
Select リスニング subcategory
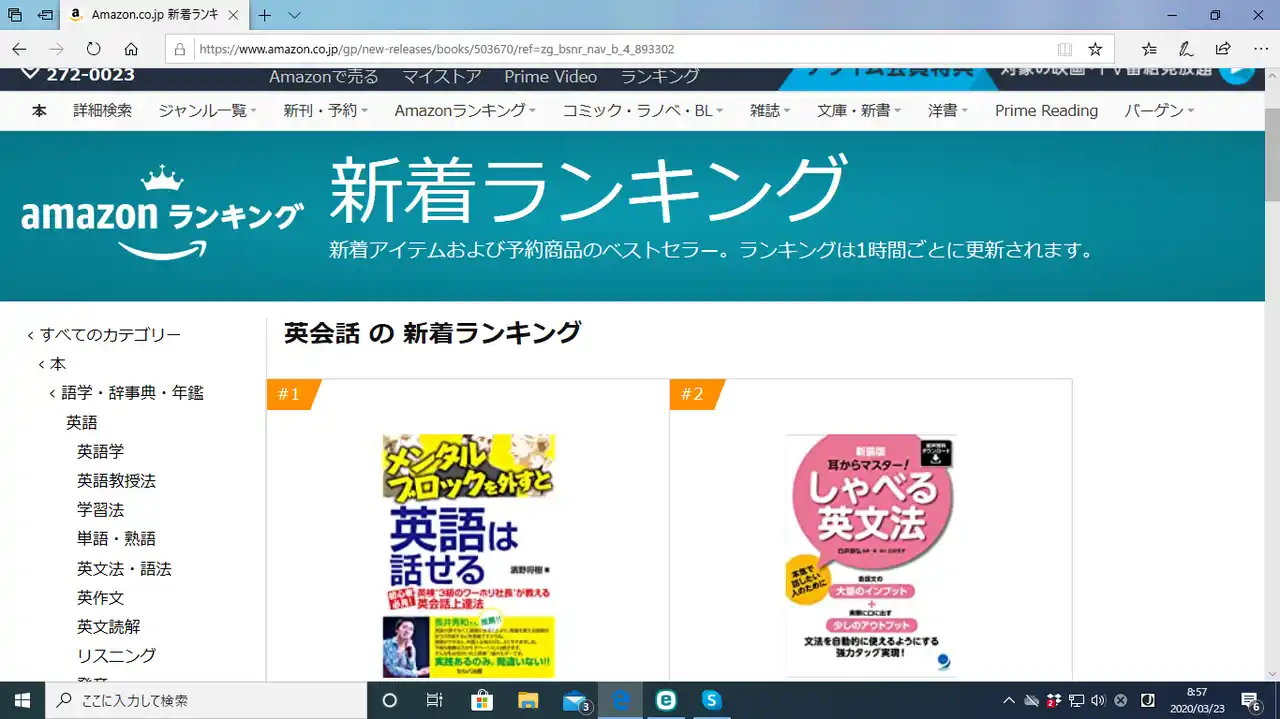click(x=117, y=656)
